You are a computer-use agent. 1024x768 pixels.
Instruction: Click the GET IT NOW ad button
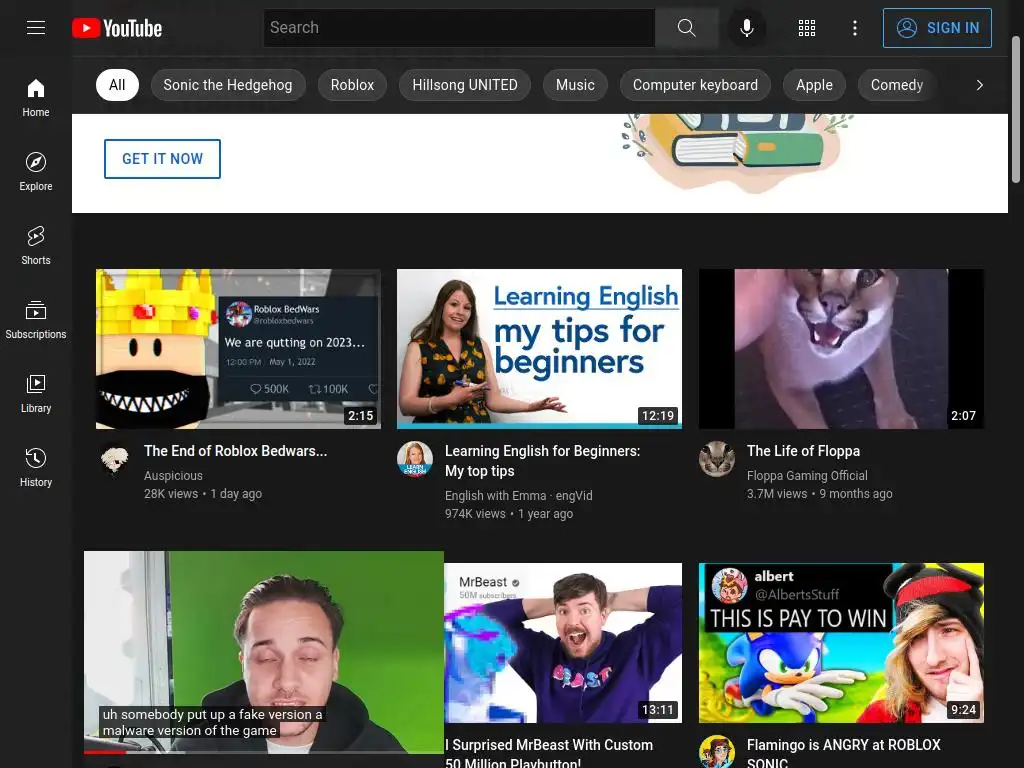click(162, 159)
